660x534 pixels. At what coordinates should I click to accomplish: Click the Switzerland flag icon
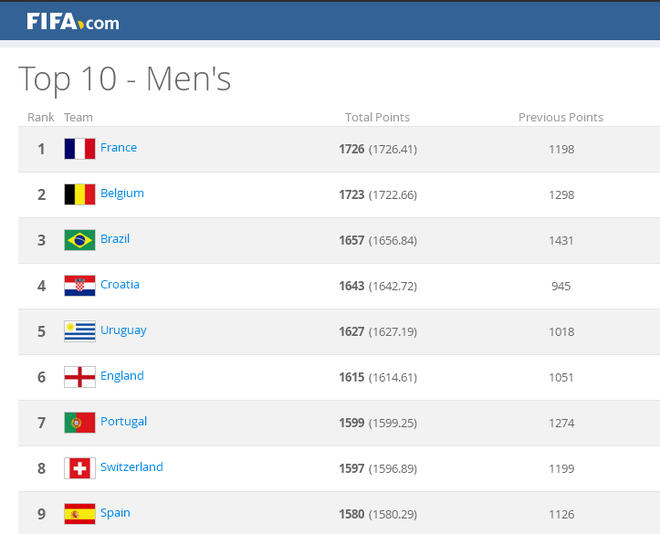[x=80, y=468]
